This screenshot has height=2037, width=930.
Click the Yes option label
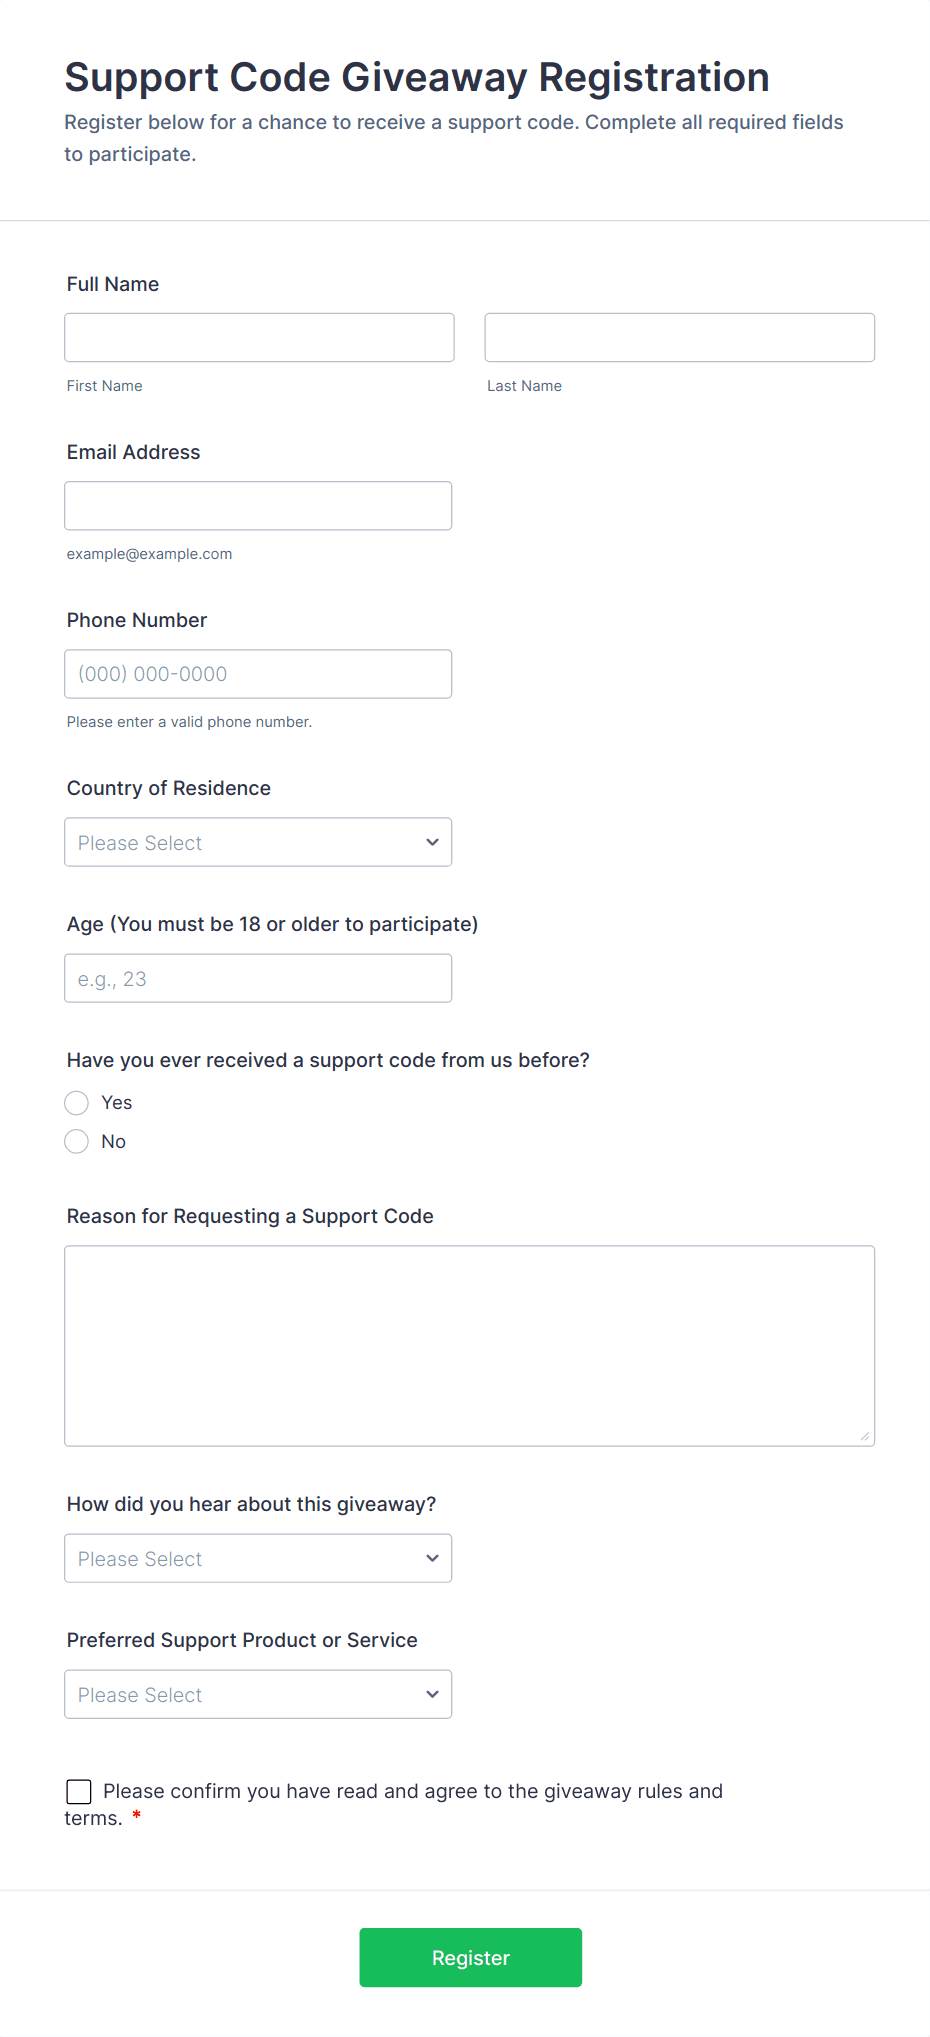(117, 1103)
